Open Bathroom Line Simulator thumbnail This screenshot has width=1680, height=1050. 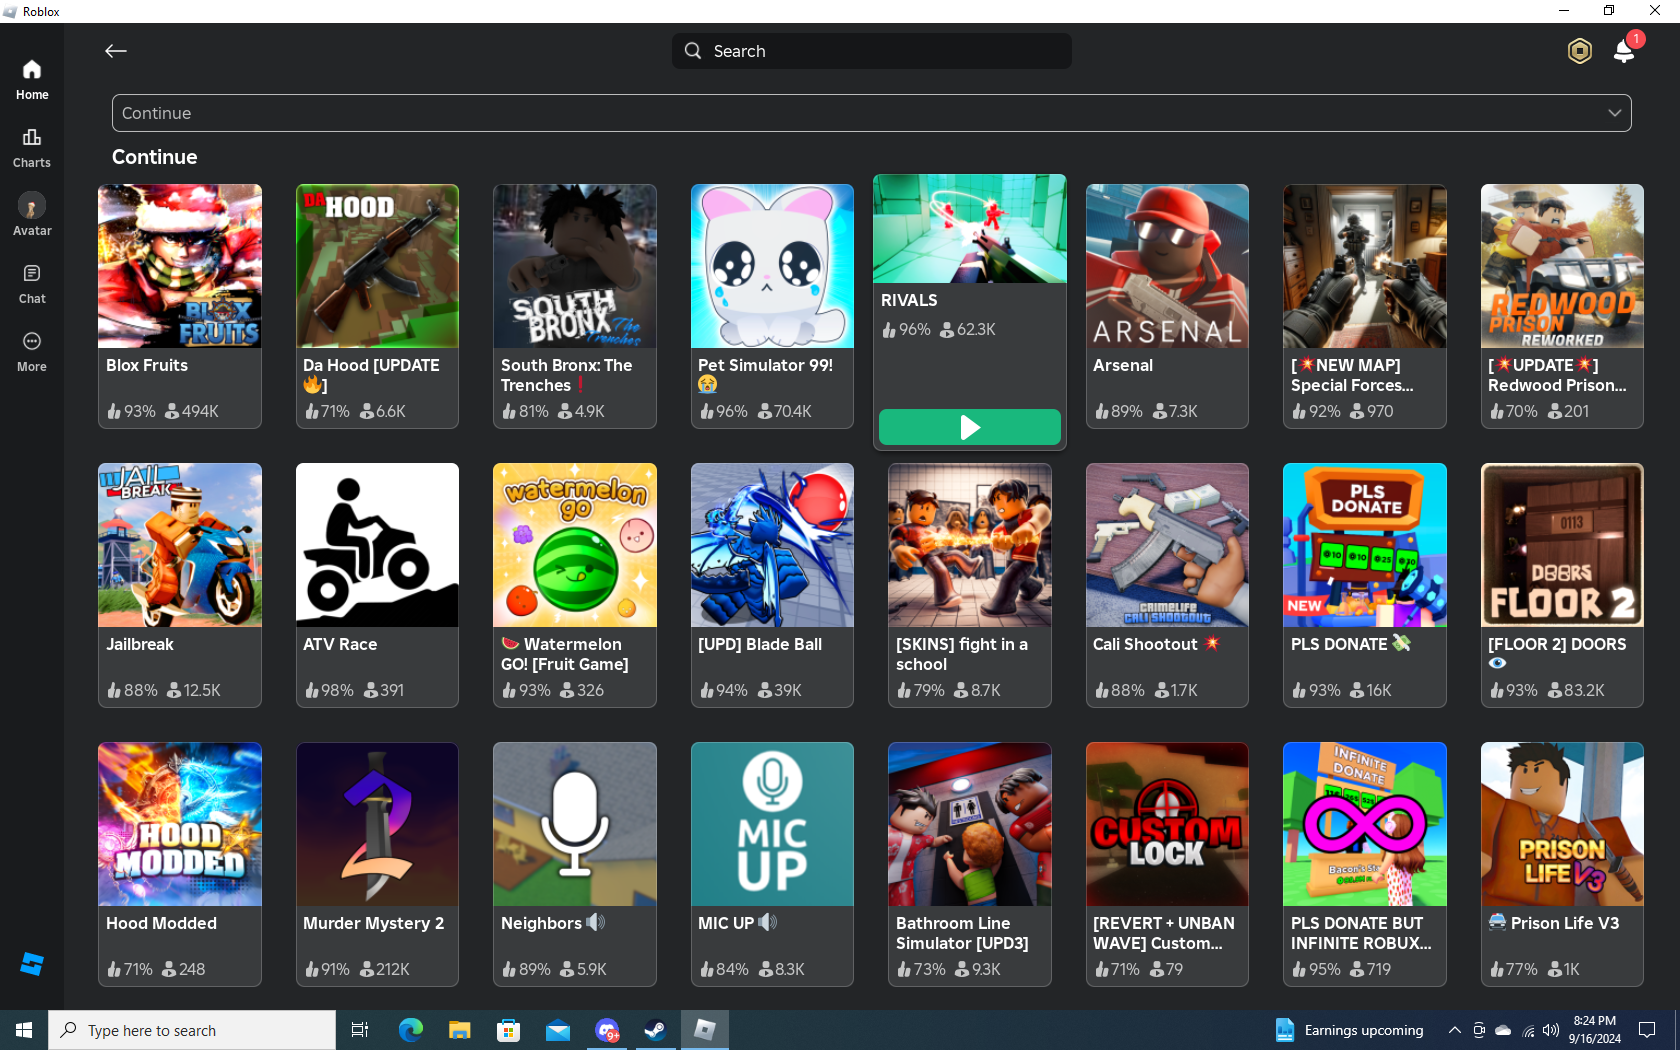tap(970, 824)
